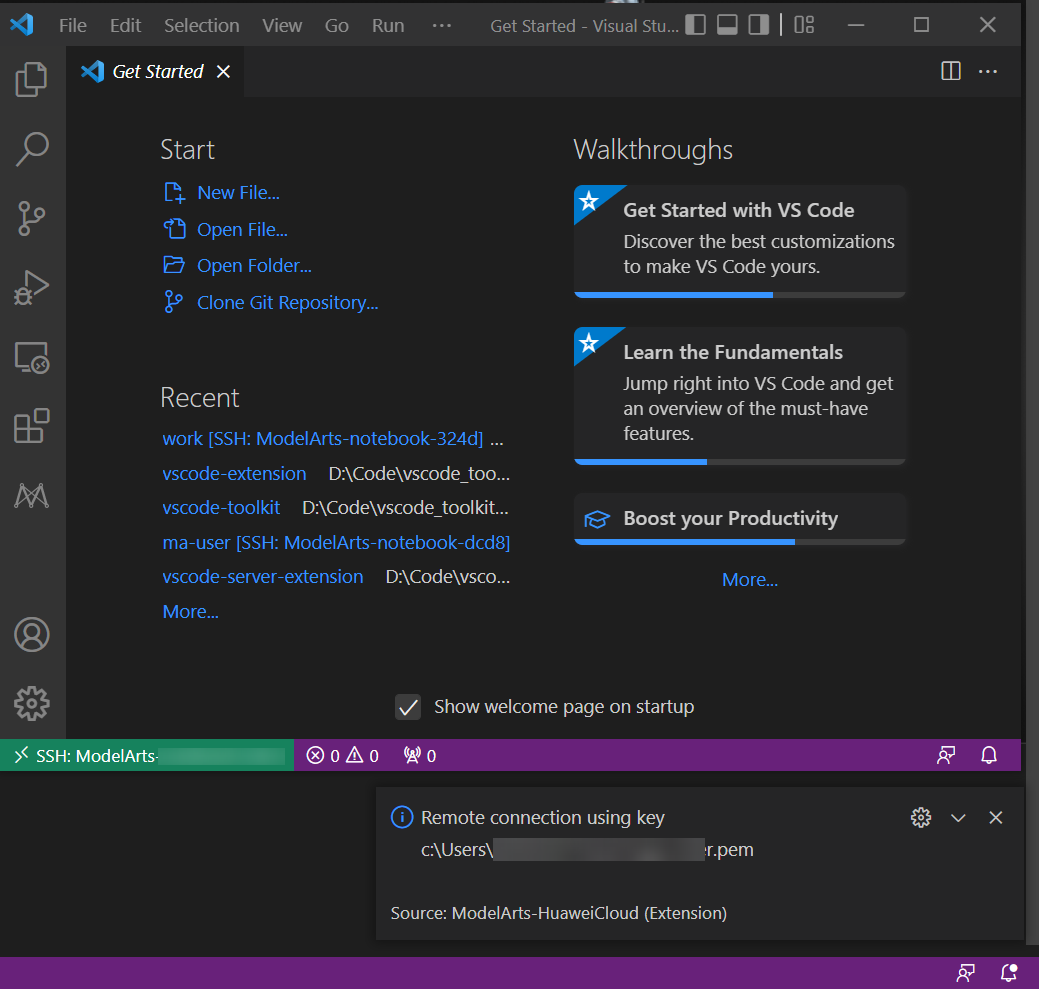This screenshot has height=989, width=1039.
Task: Dismiss the Remote connection notification
Action: 995,817
